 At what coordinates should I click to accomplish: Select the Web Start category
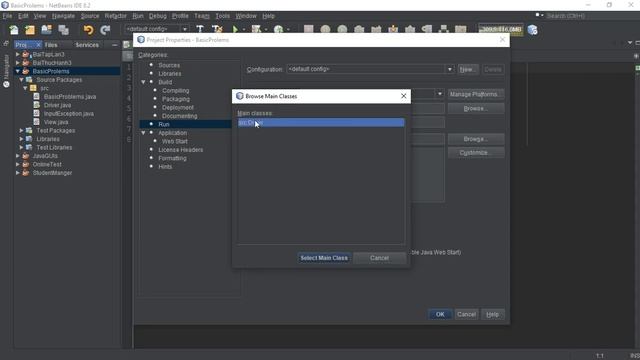[x=175, y=141]
